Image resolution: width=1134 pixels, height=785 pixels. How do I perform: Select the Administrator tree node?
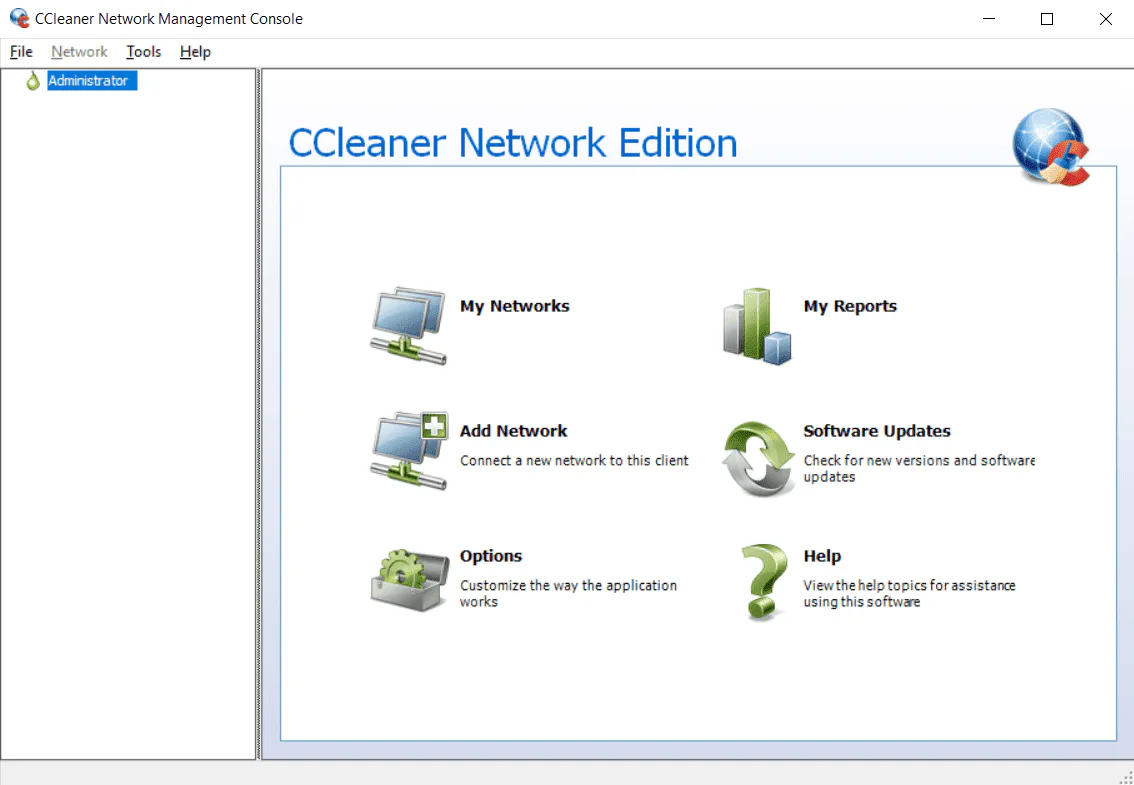[x=92, y=80]
